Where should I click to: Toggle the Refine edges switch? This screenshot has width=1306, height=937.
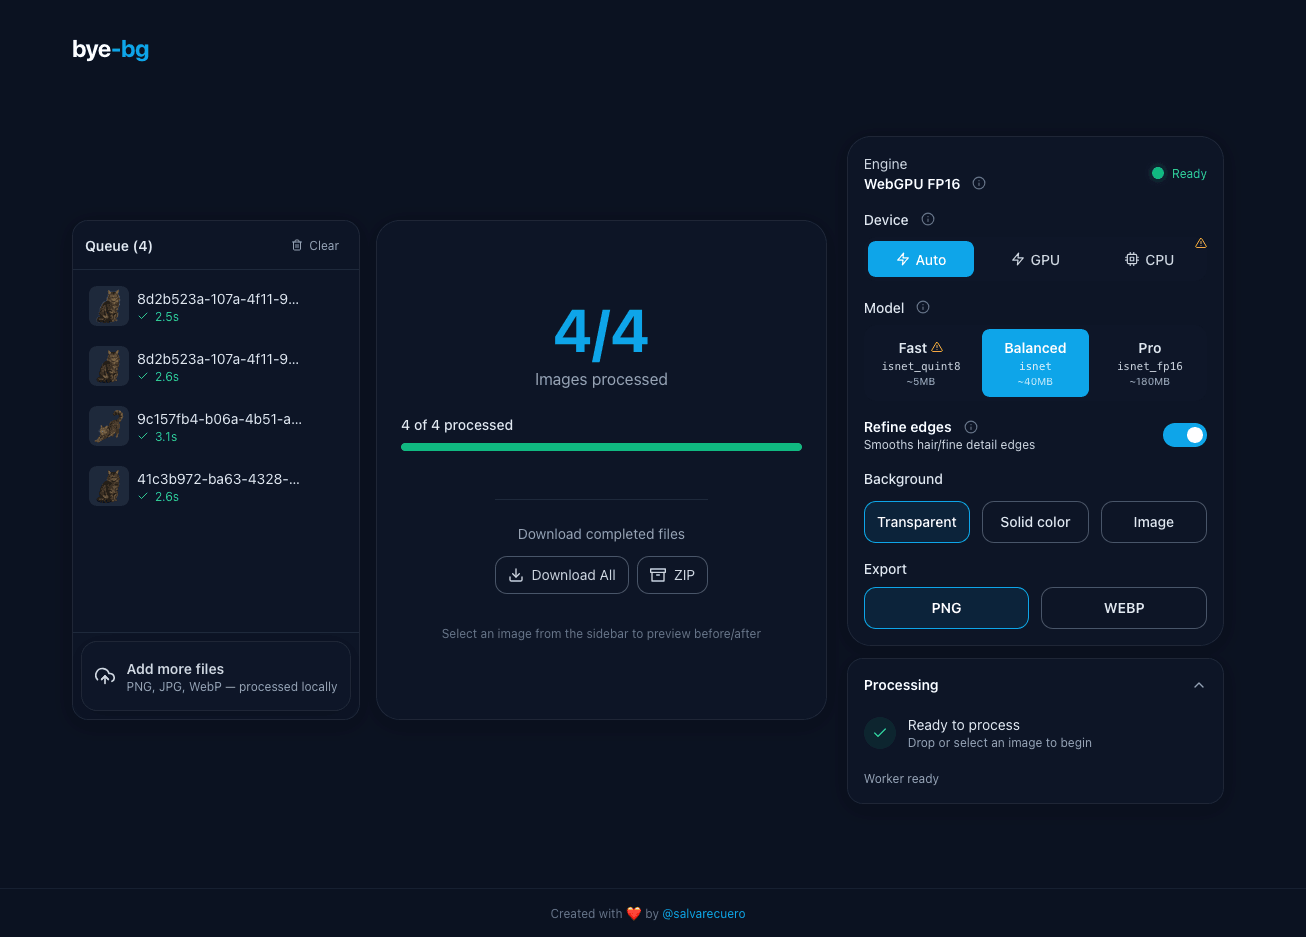[x=1185, y=435]
